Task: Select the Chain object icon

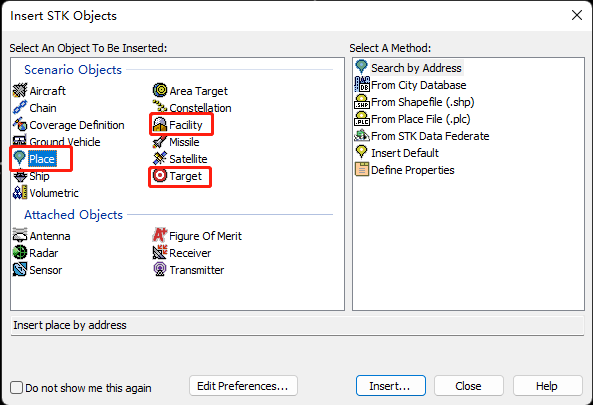Action: pos(20,108)
